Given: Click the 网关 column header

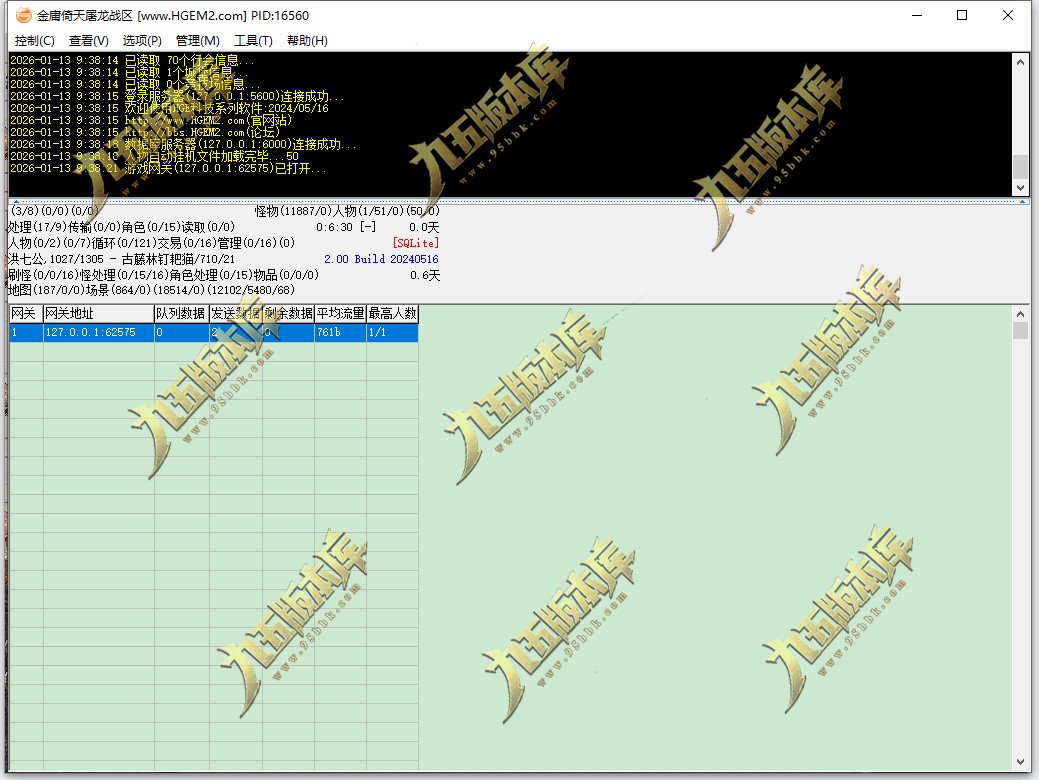Looking at the screenshot, I should [26, 313].
